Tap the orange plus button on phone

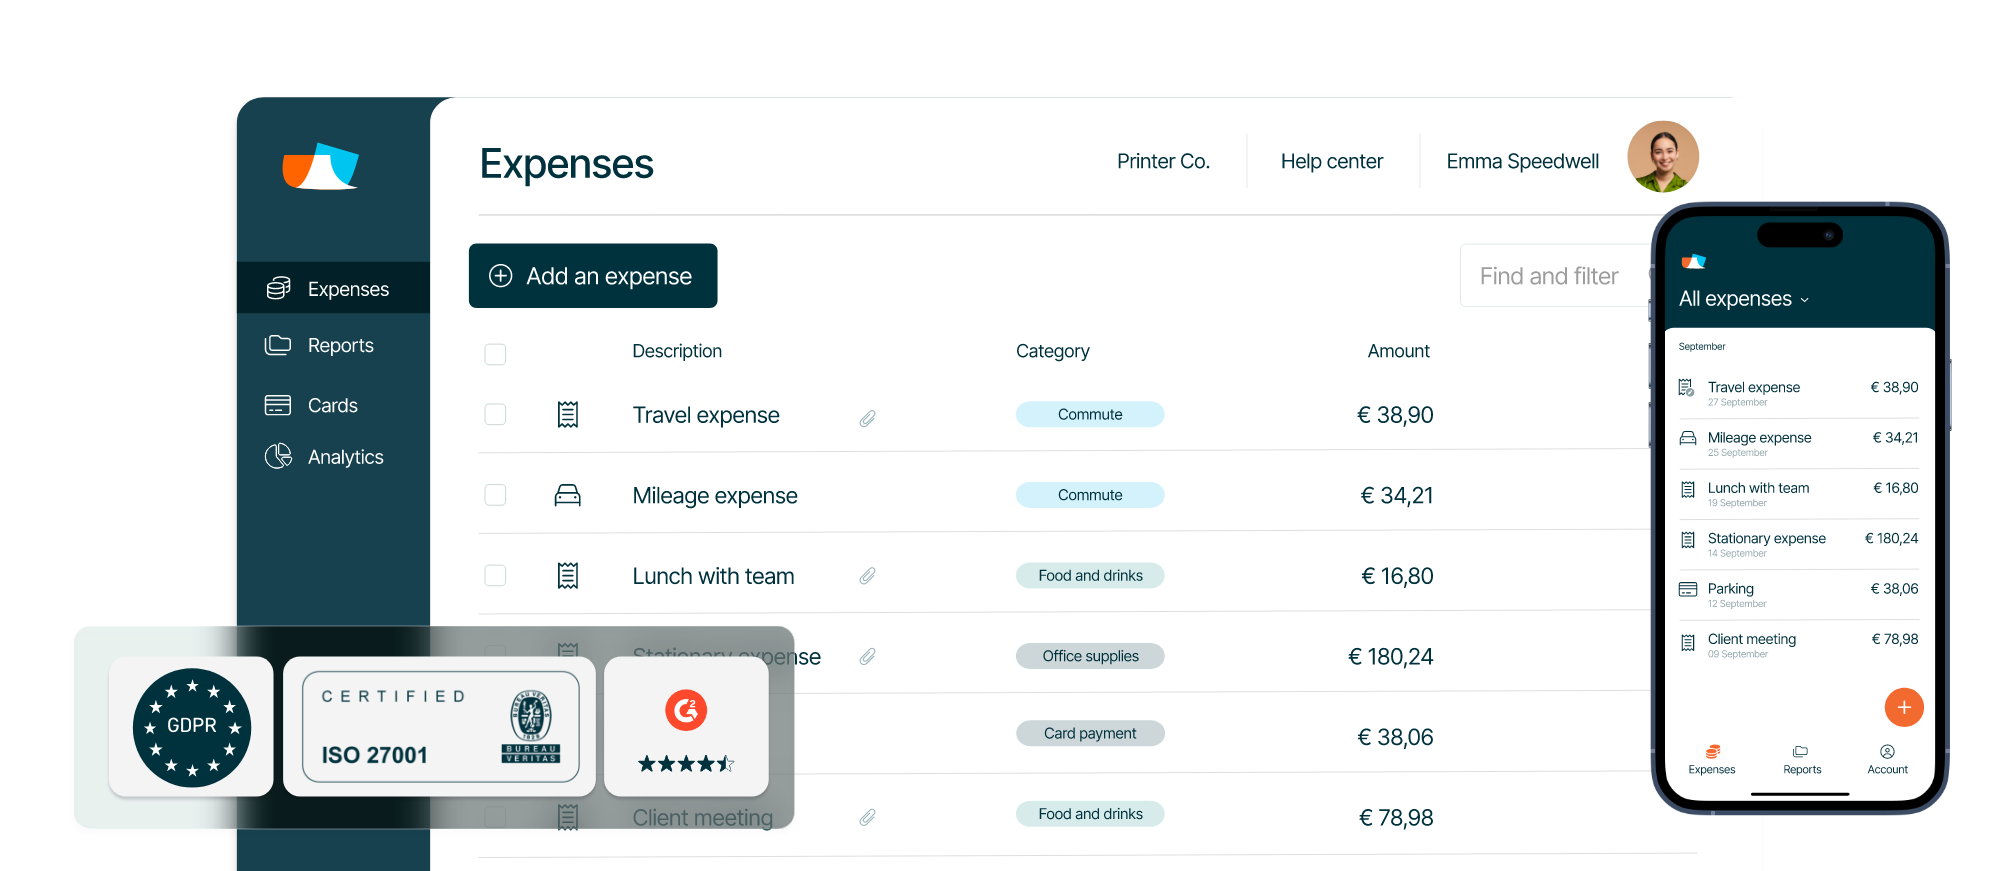(x=1903, y=707)
